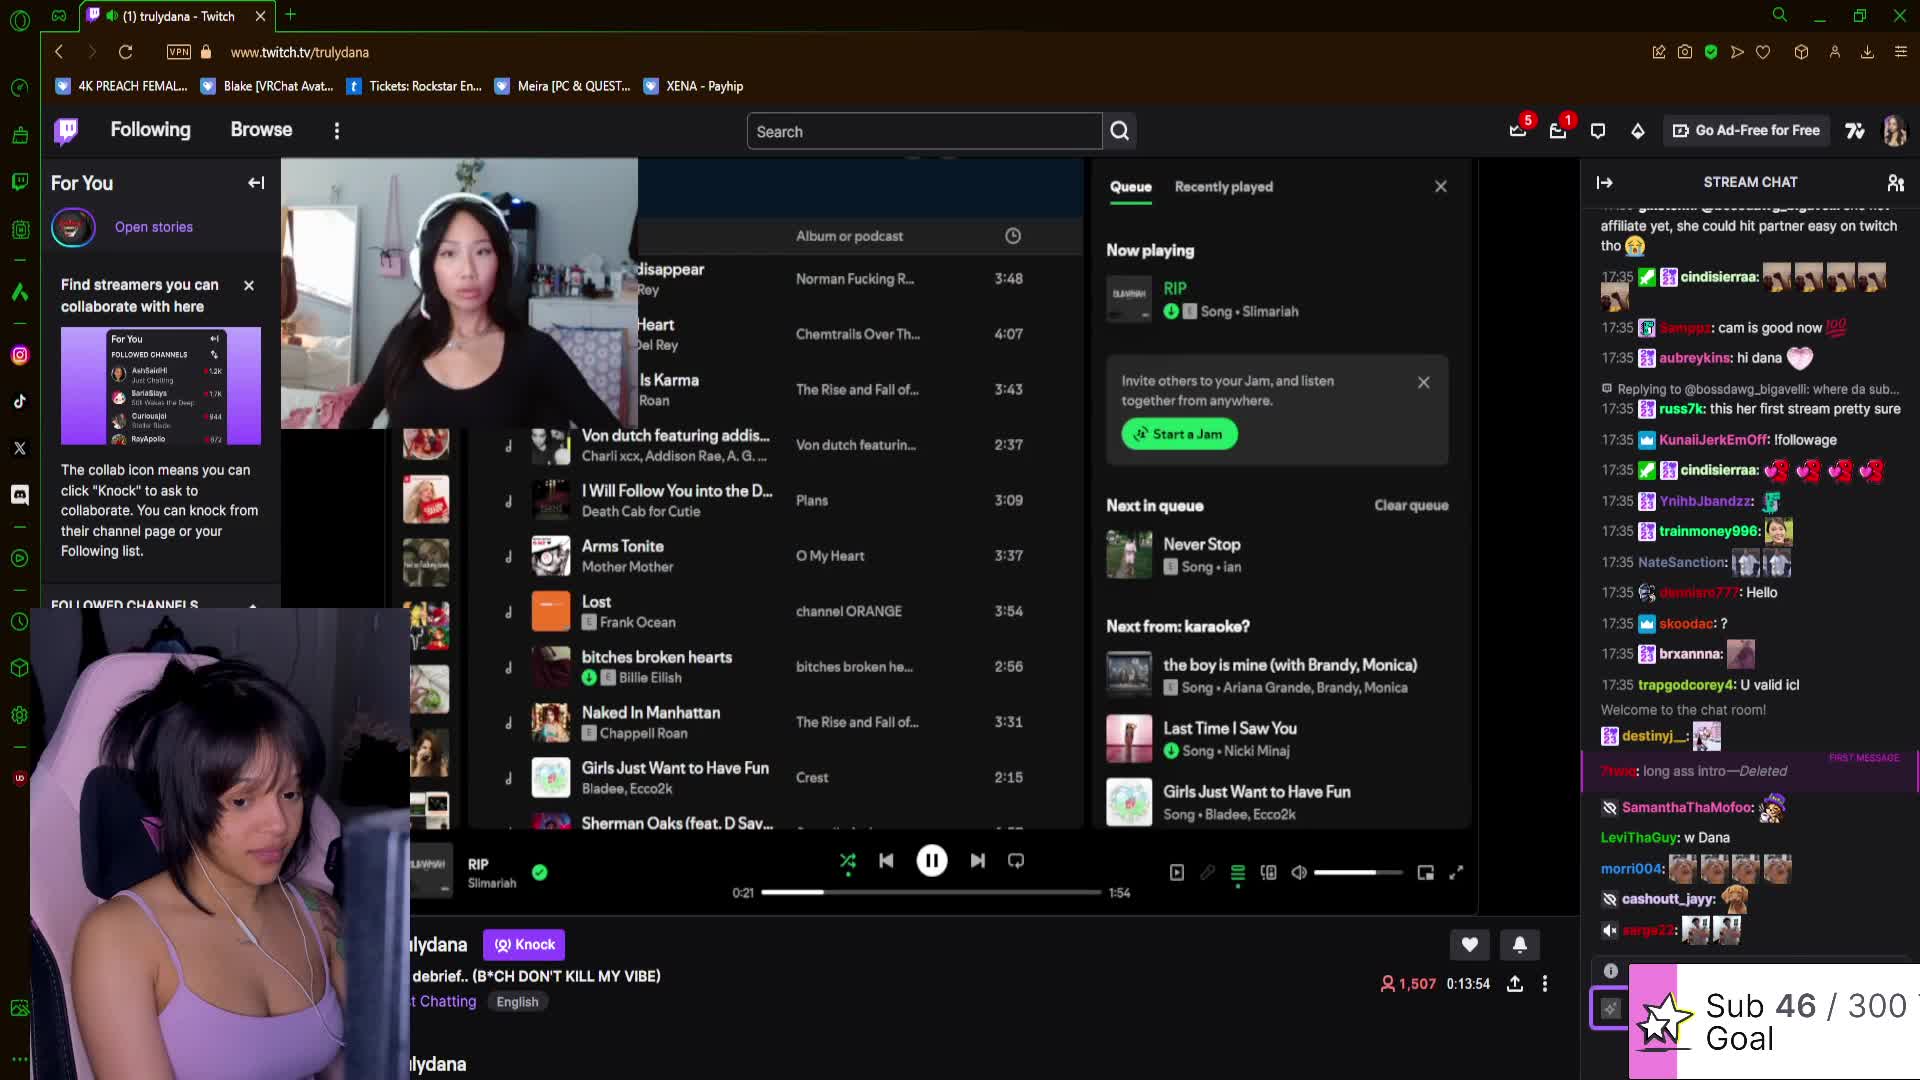Viewport: 1920px width, 1080px height.
Task: Click the share stream icon
Action: (x=1515, y=984)
